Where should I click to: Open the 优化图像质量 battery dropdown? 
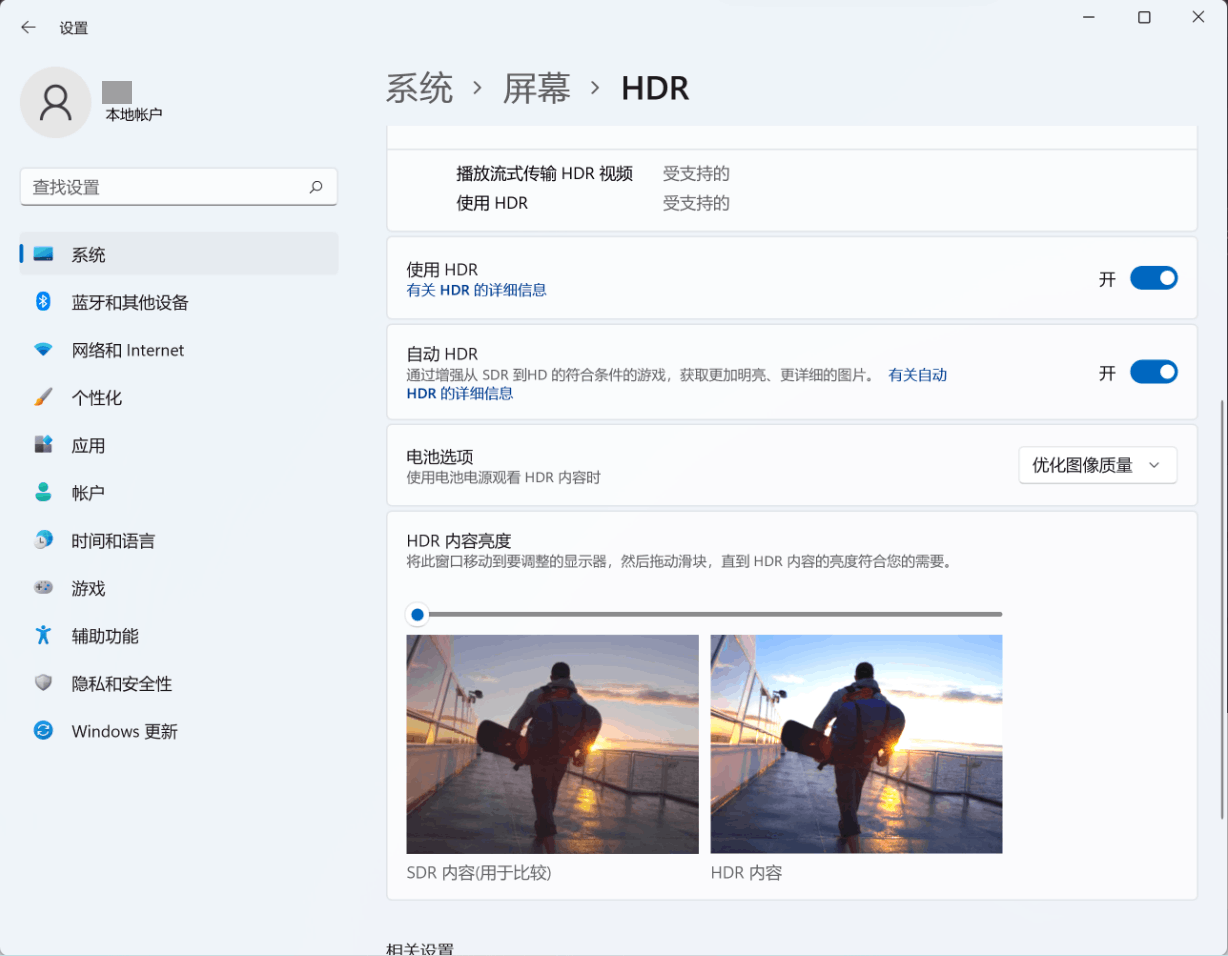pyautogui.click(x=1098, y=465)
